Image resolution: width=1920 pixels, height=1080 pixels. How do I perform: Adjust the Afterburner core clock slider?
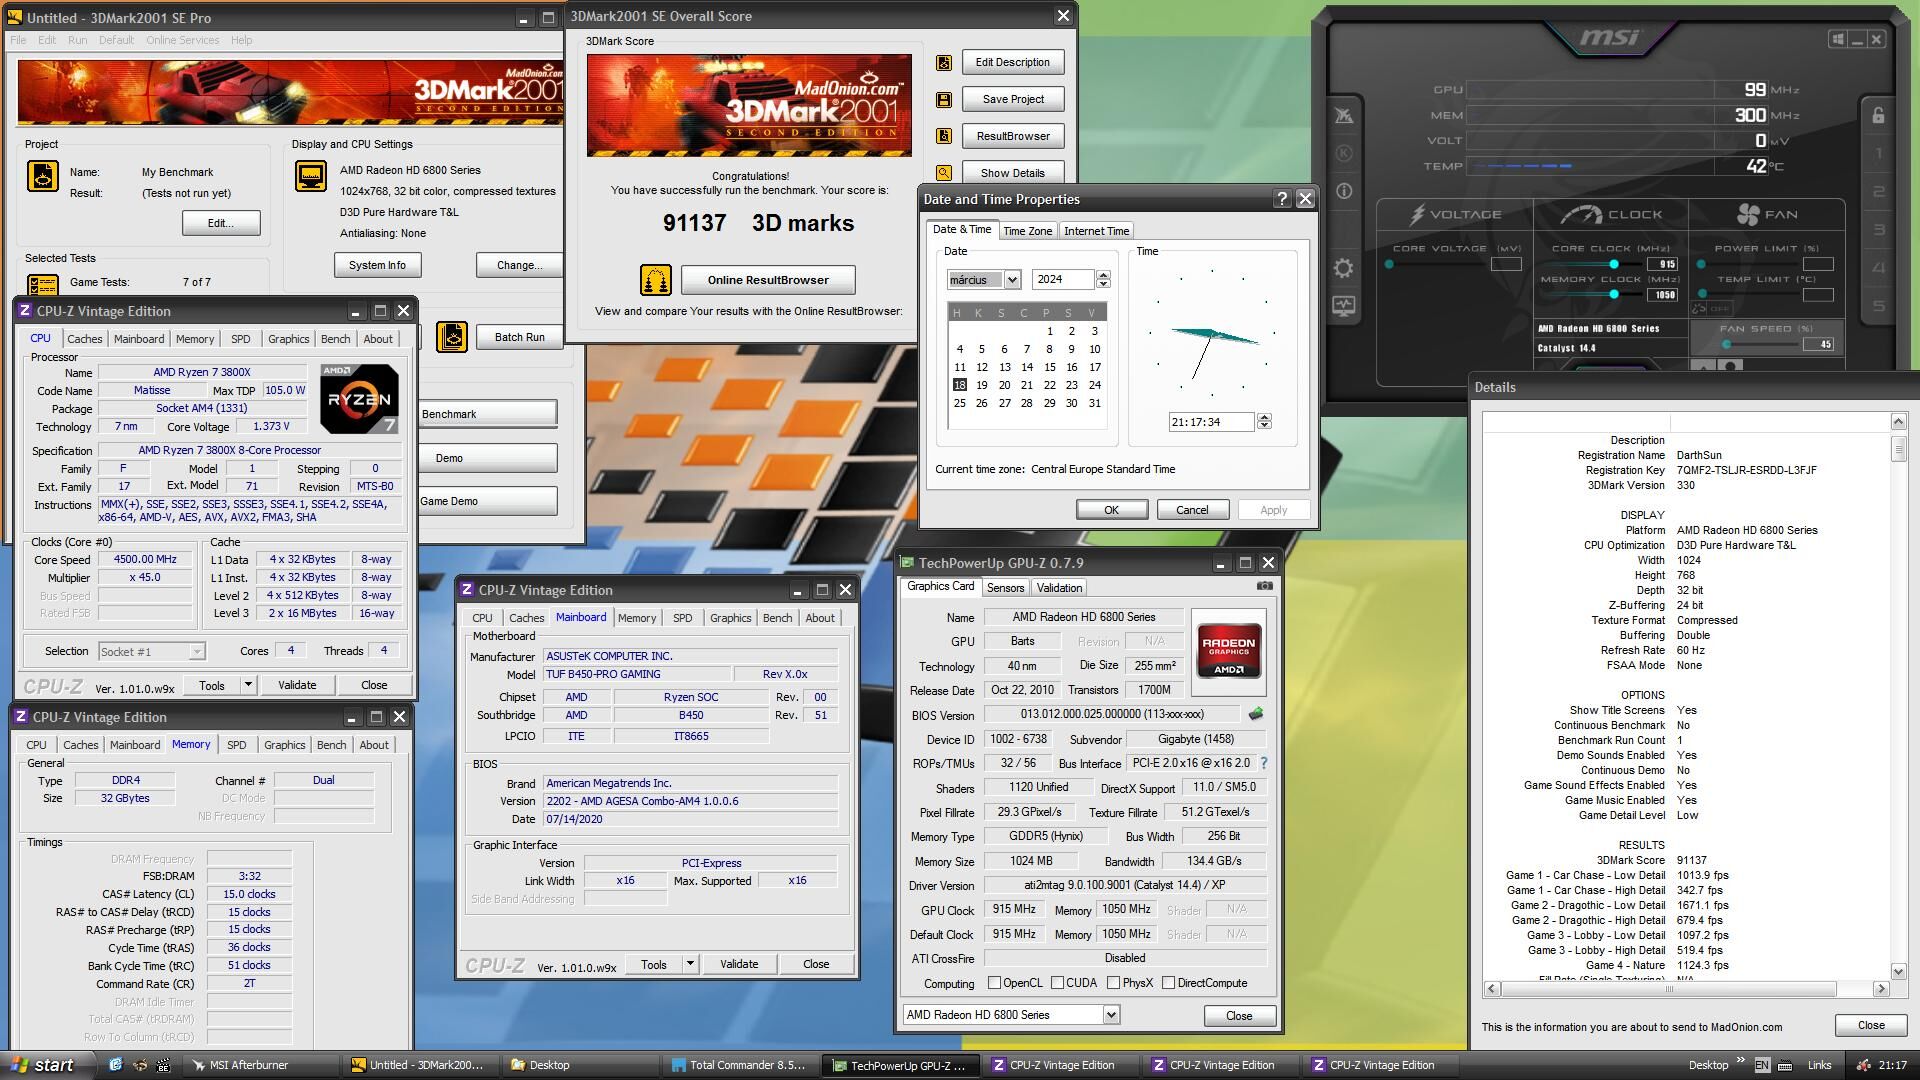[x=1613, y=264]
